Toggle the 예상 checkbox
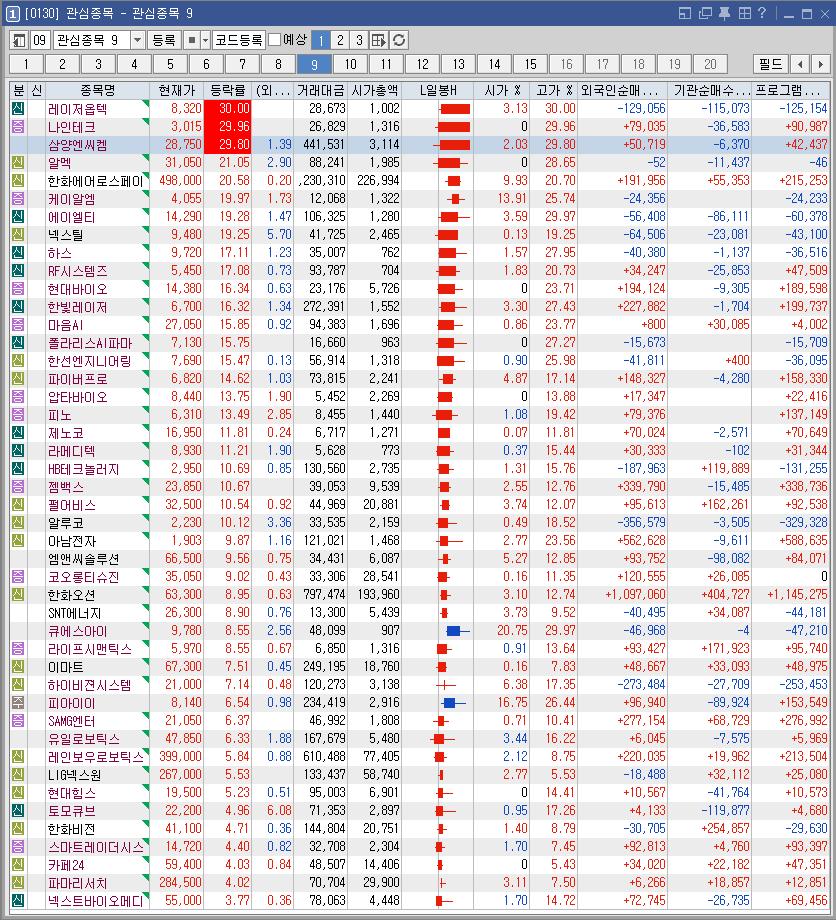The width and height of the screenshot is (836, 920). click(275, 40)
